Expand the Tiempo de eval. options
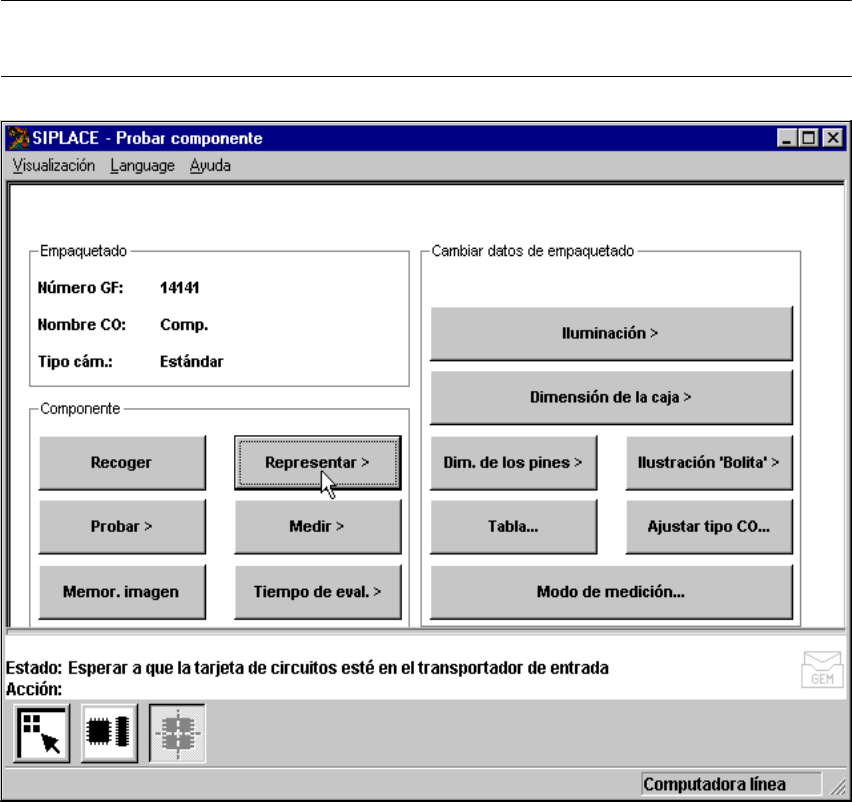 point(317,590)
